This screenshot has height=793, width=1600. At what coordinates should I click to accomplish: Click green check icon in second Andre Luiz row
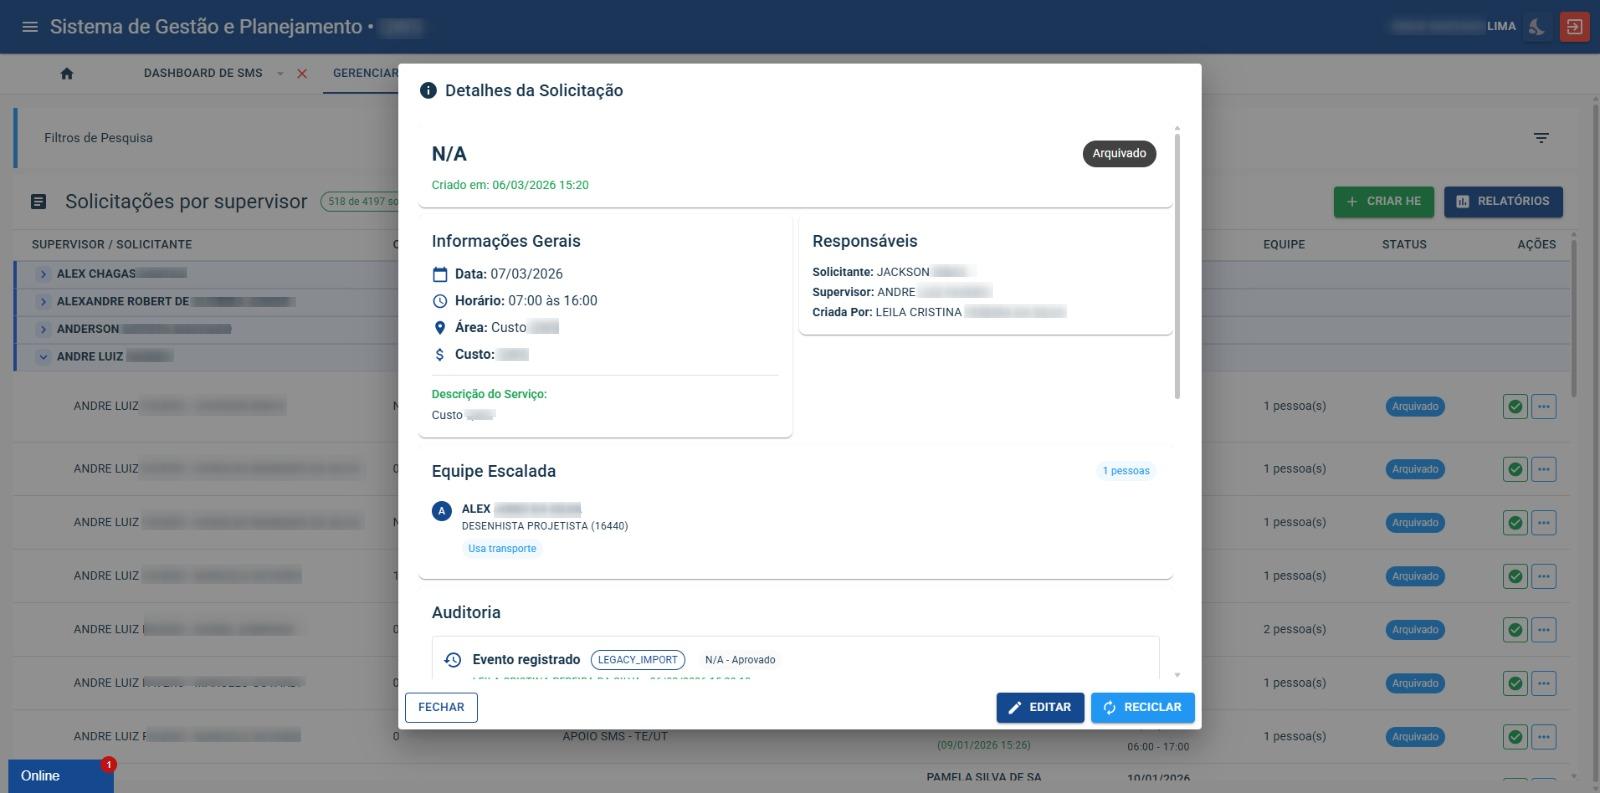(x=1515, y=469)
